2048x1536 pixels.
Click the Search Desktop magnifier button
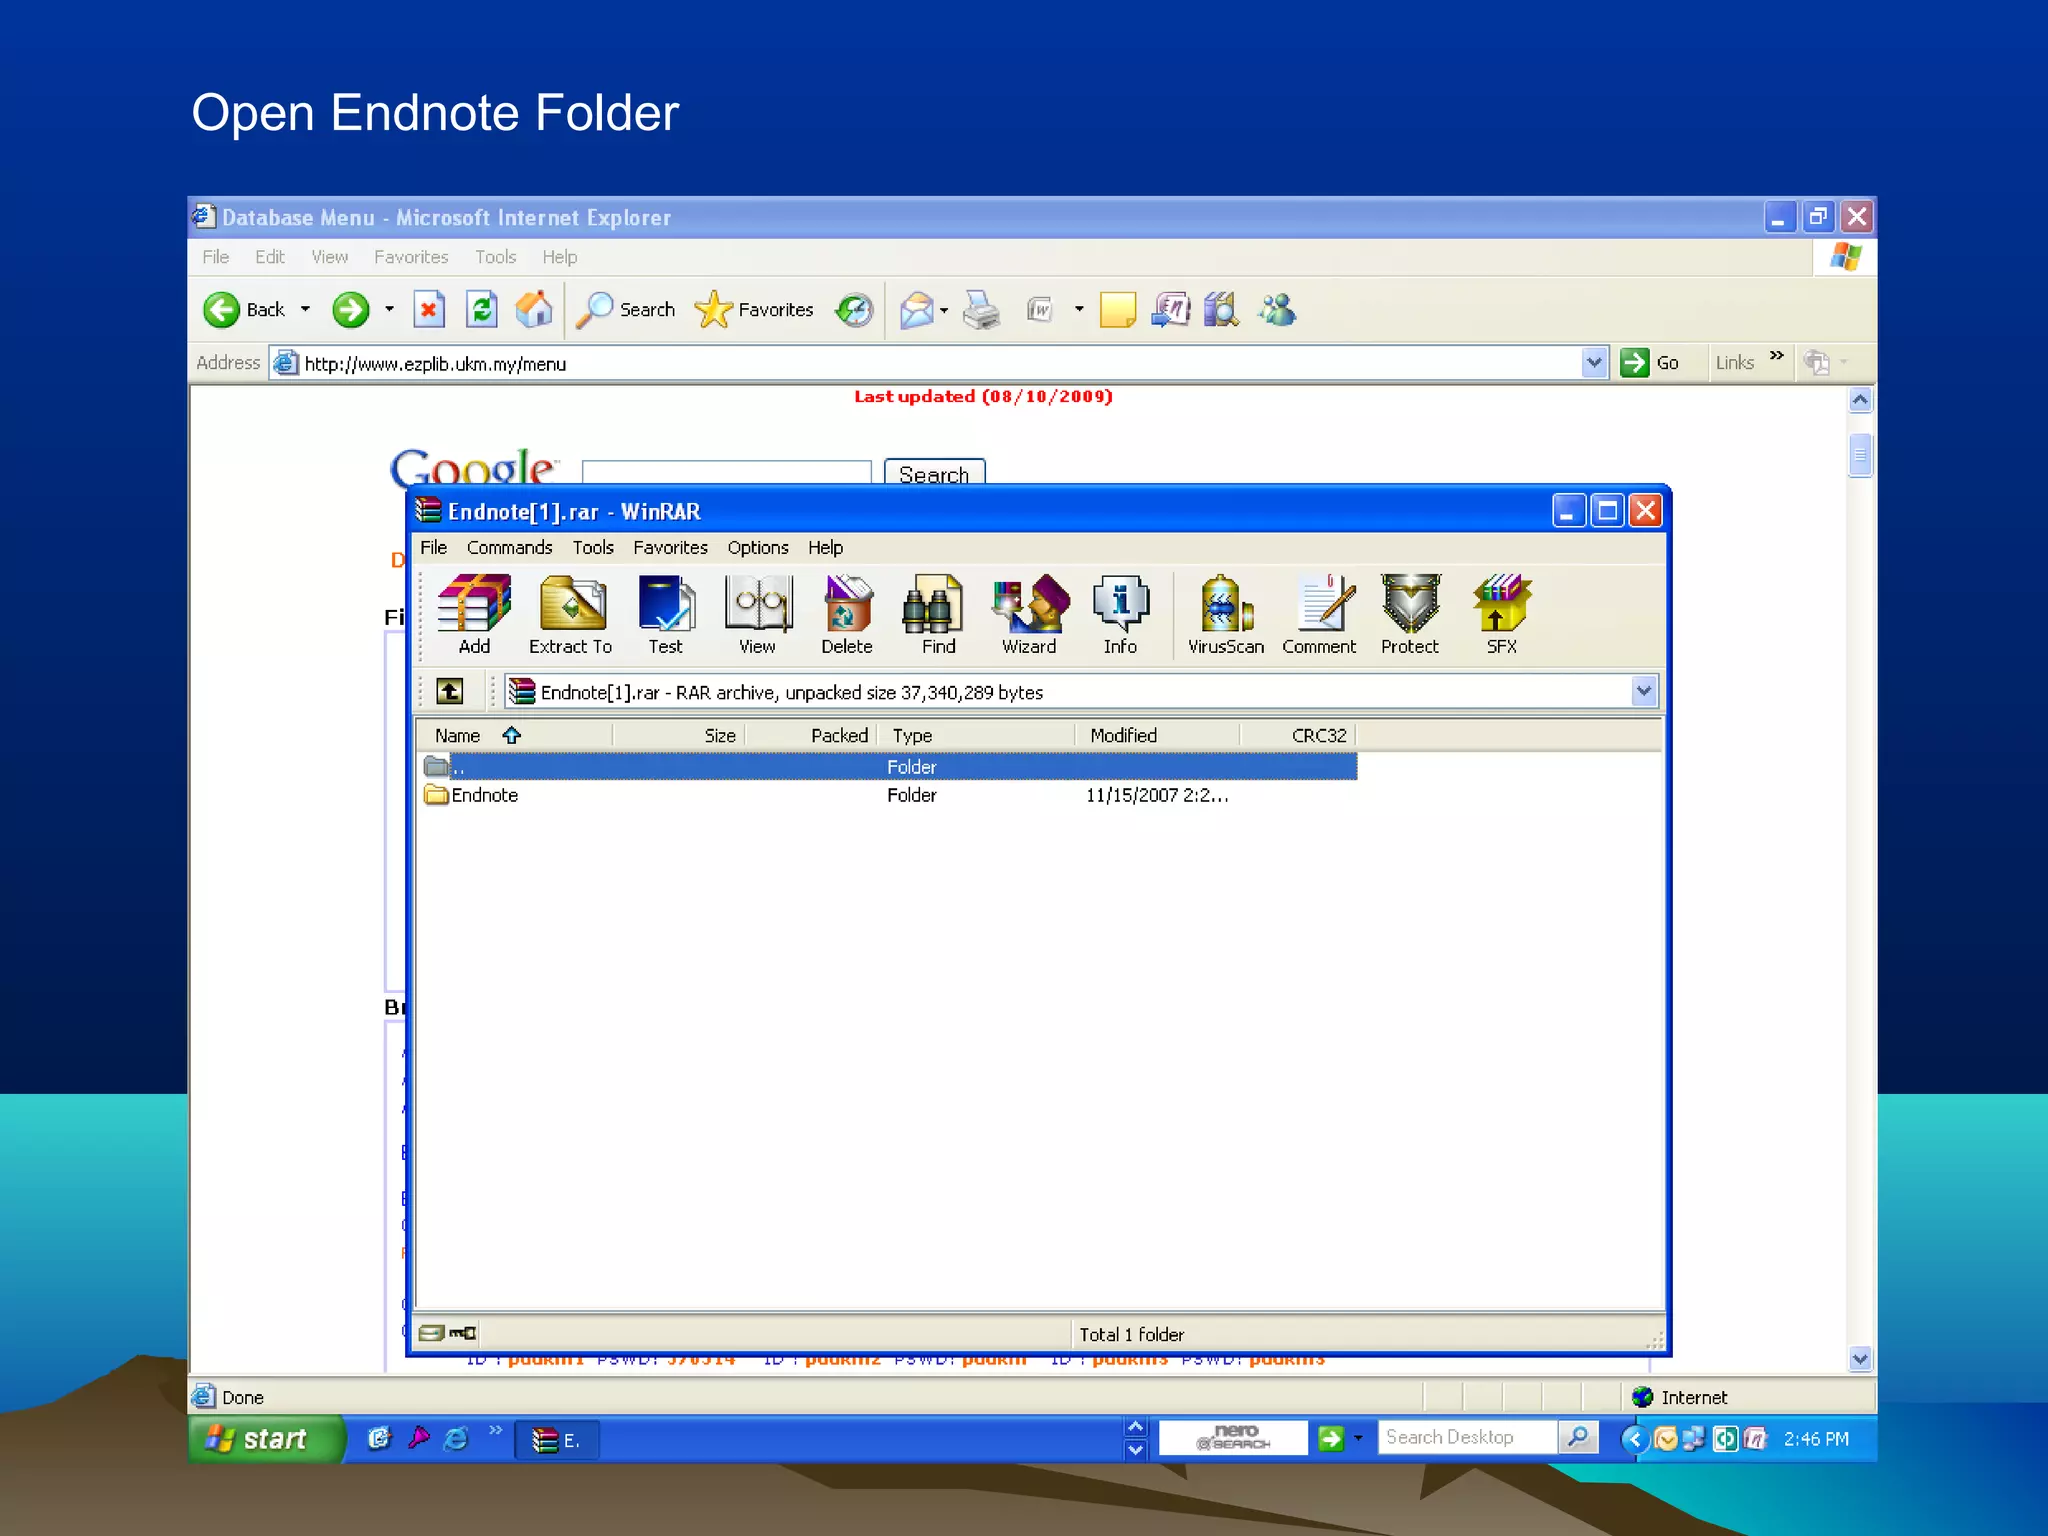tap(1578, 1438)
